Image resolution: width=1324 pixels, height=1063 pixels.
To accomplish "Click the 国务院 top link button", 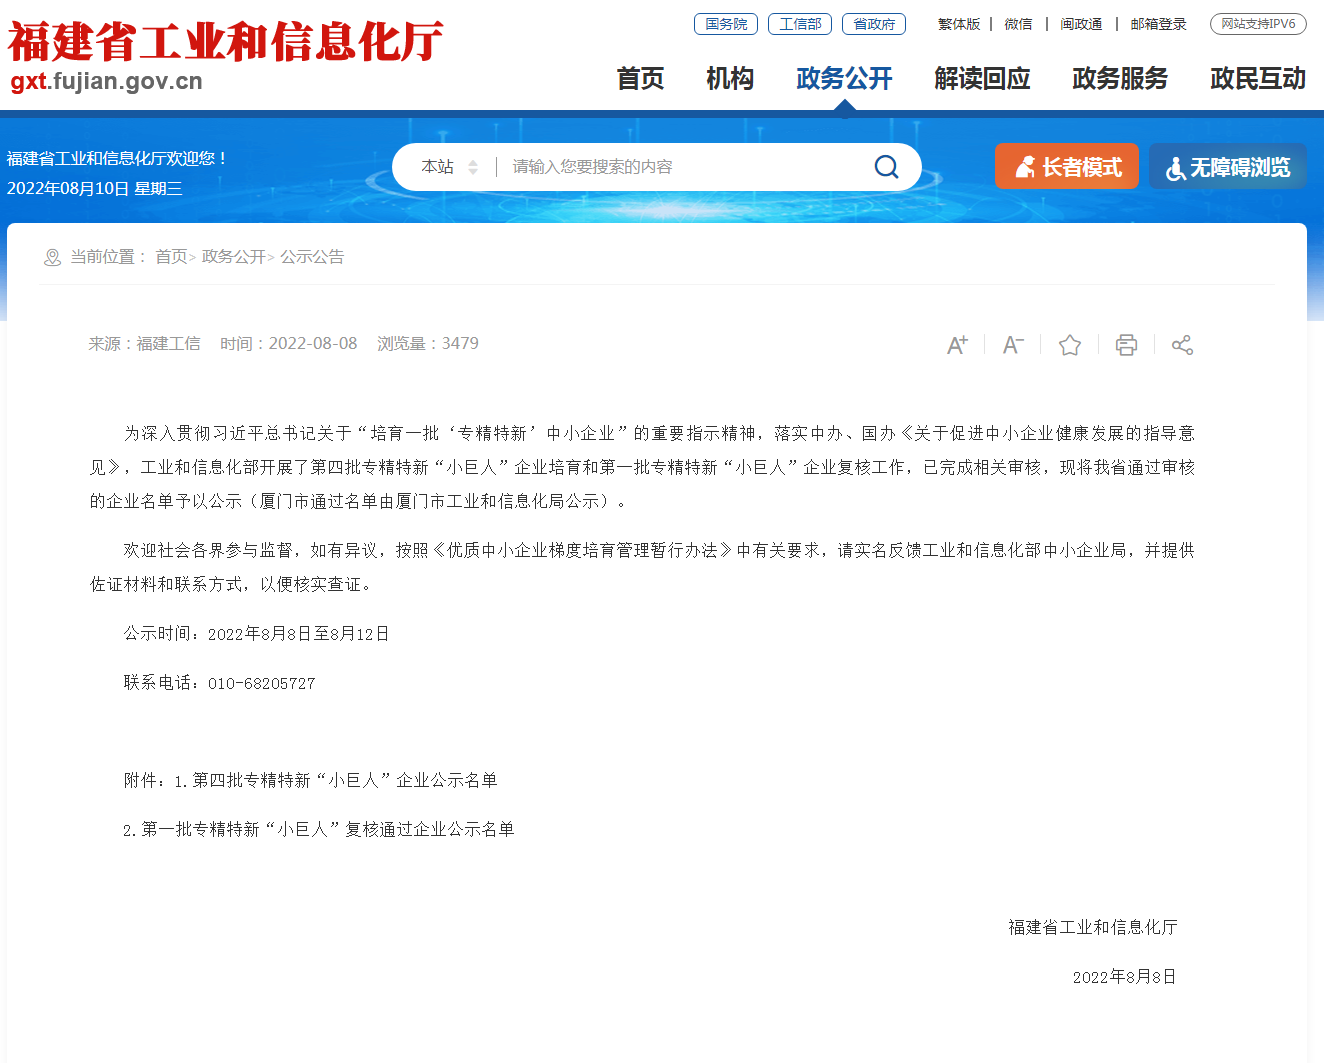I will (x=726, y=24).
